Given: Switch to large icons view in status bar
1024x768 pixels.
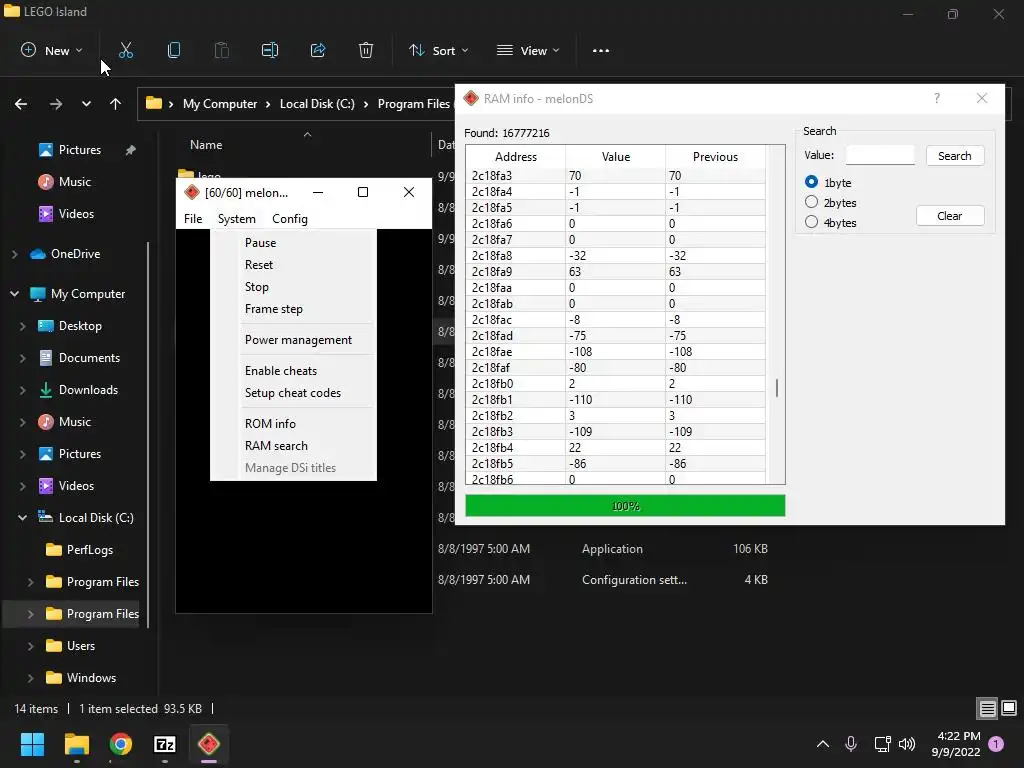Looking at the screenshot, I should tap(1009, 709).
